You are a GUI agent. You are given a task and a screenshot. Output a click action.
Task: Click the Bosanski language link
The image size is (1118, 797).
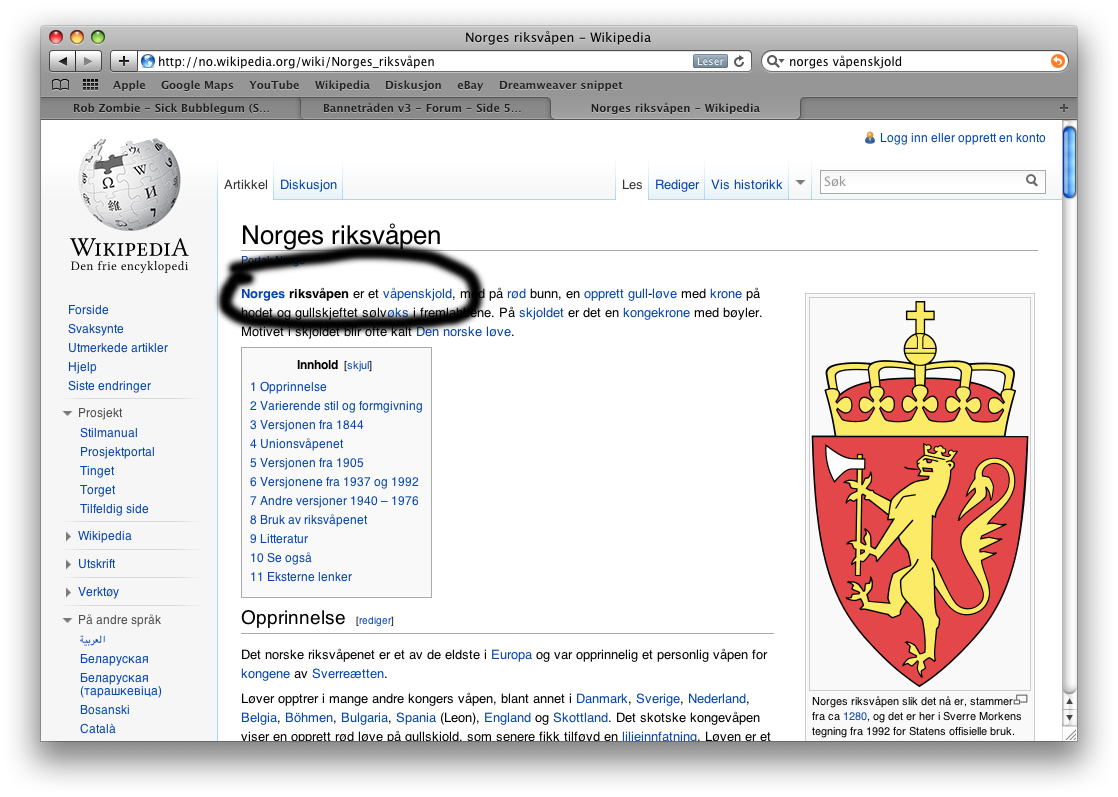[105, 710]
